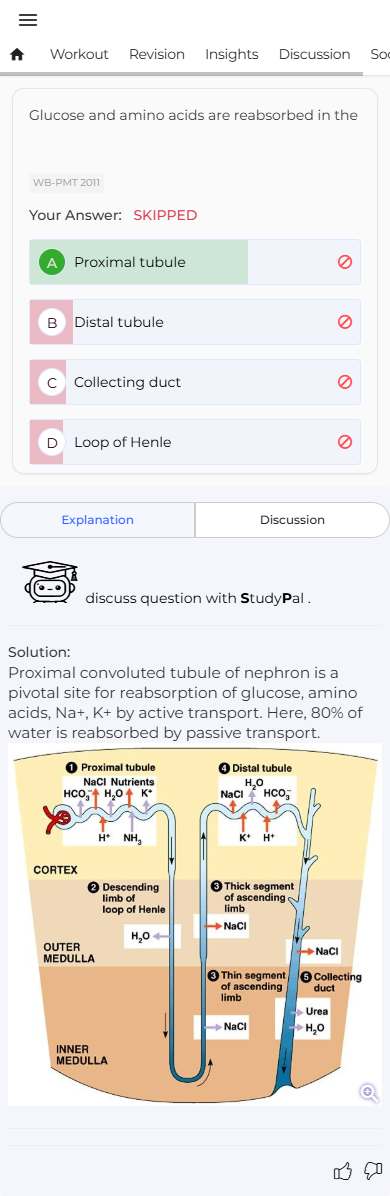Open the Revision tab
390x1196 pixels.
click(156, 54)
